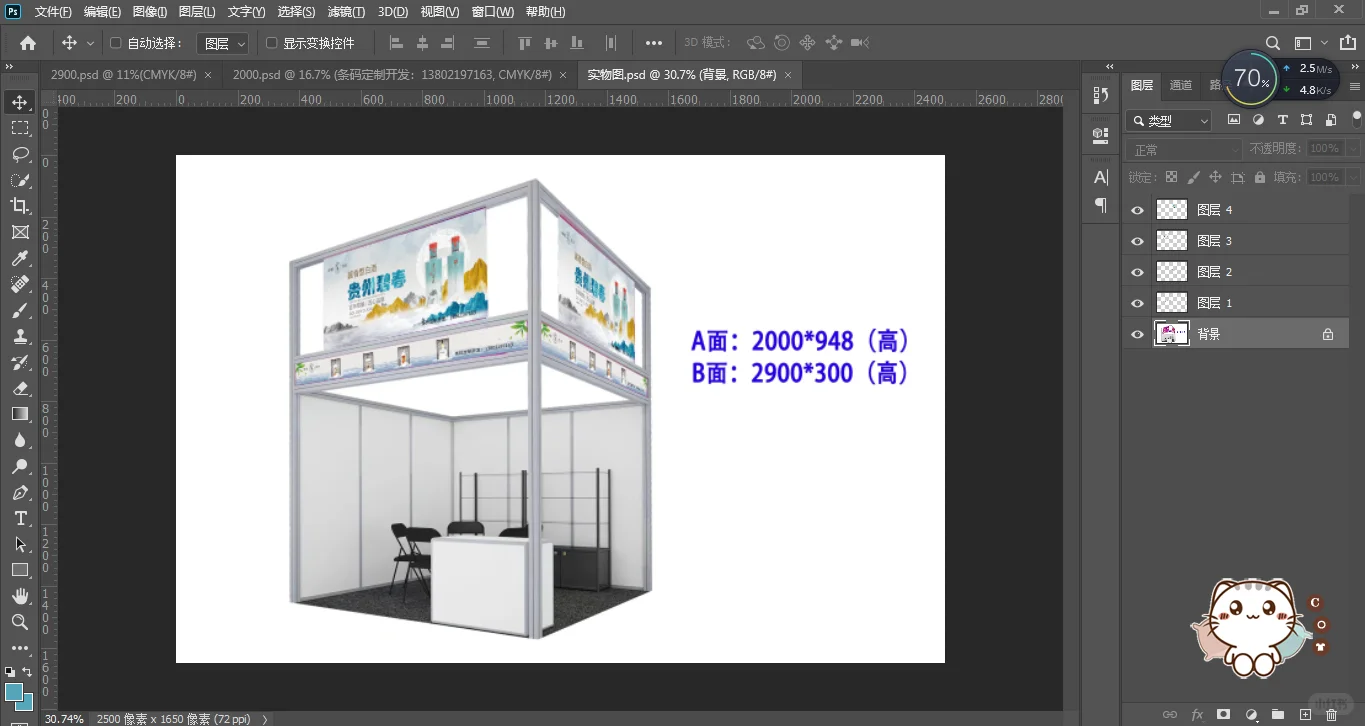Create a new layer group
The image size is (1365, 726).
tap(1277, 714)
